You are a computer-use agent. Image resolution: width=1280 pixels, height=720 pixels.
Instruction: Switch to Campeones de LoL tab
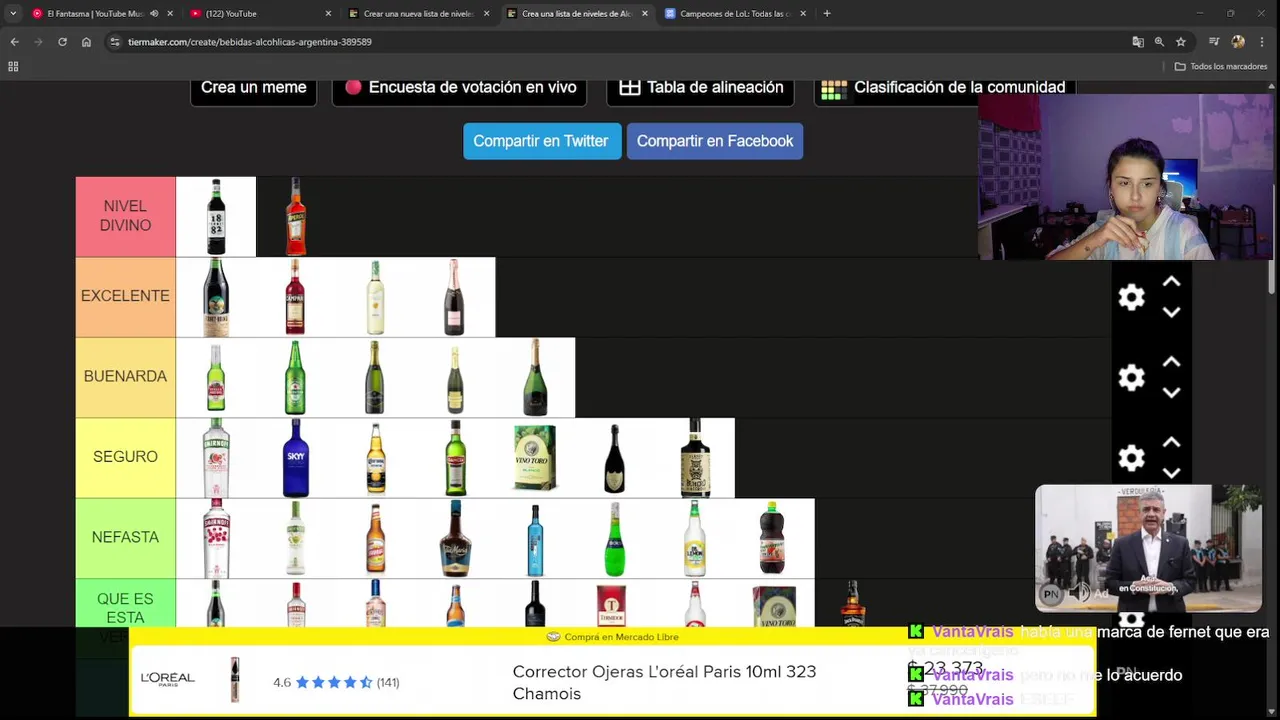coord(734,13)
